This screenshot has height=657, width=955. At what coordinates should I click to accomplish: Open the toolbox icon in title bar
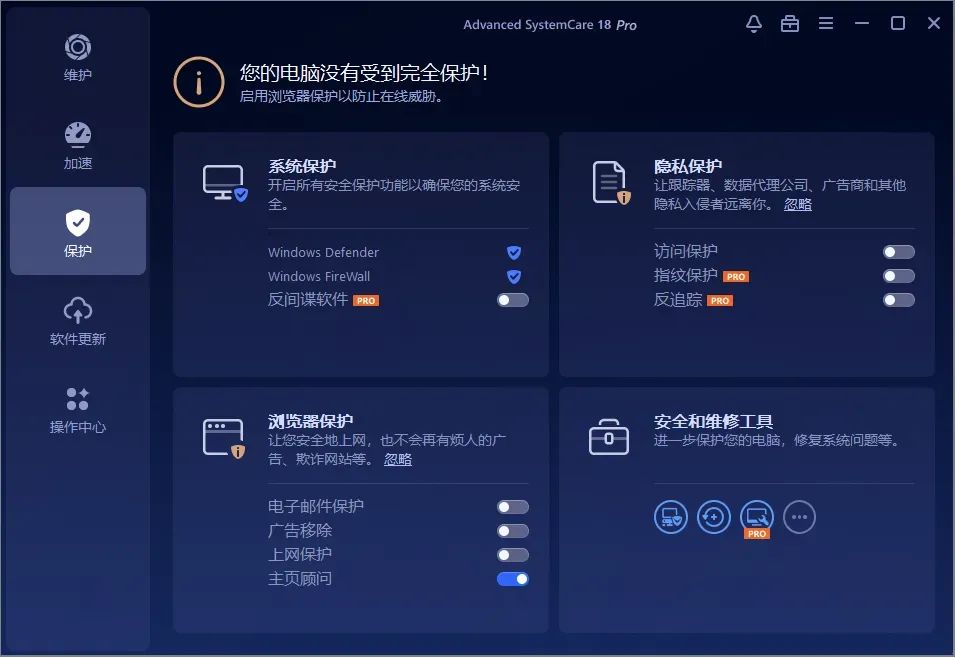(790, 24)
